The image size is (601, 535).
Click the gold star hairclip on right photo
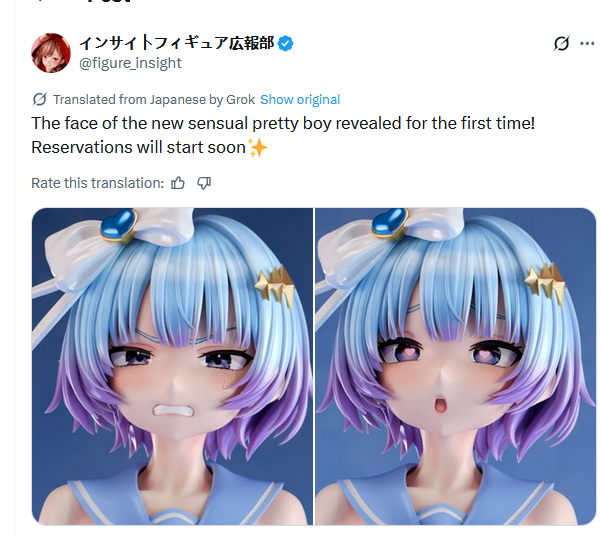coord(545,284)
